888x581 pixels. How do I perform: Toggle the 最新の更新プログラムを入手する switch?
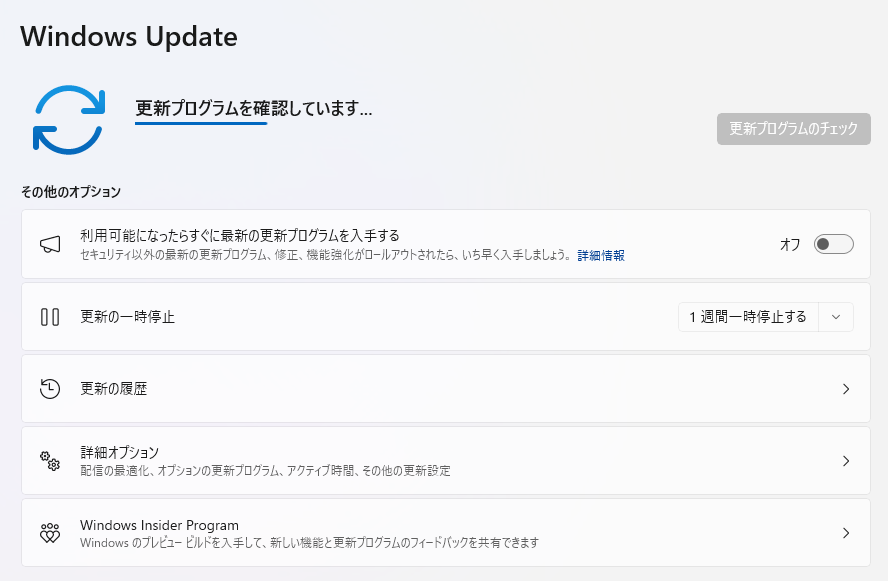tap(834, 244)
